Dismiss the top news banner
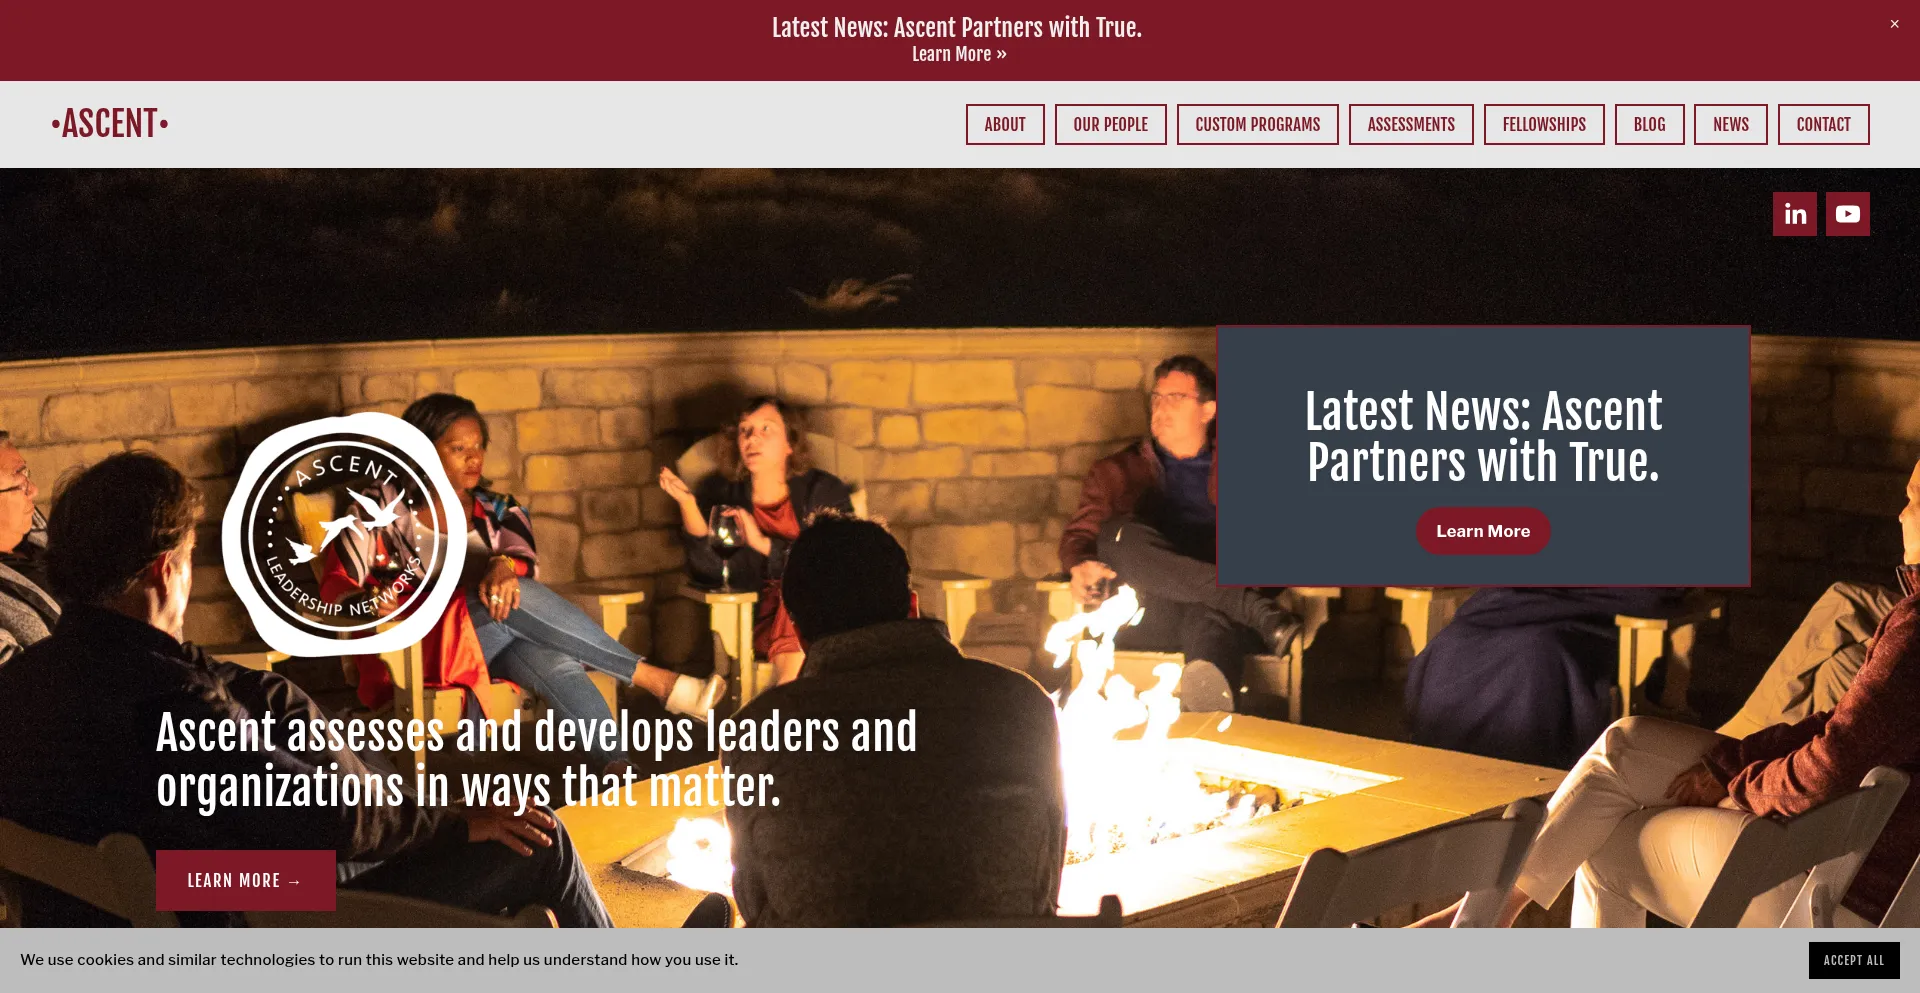This screenshot has width=1920, height=993. (x=1894, y=24)
